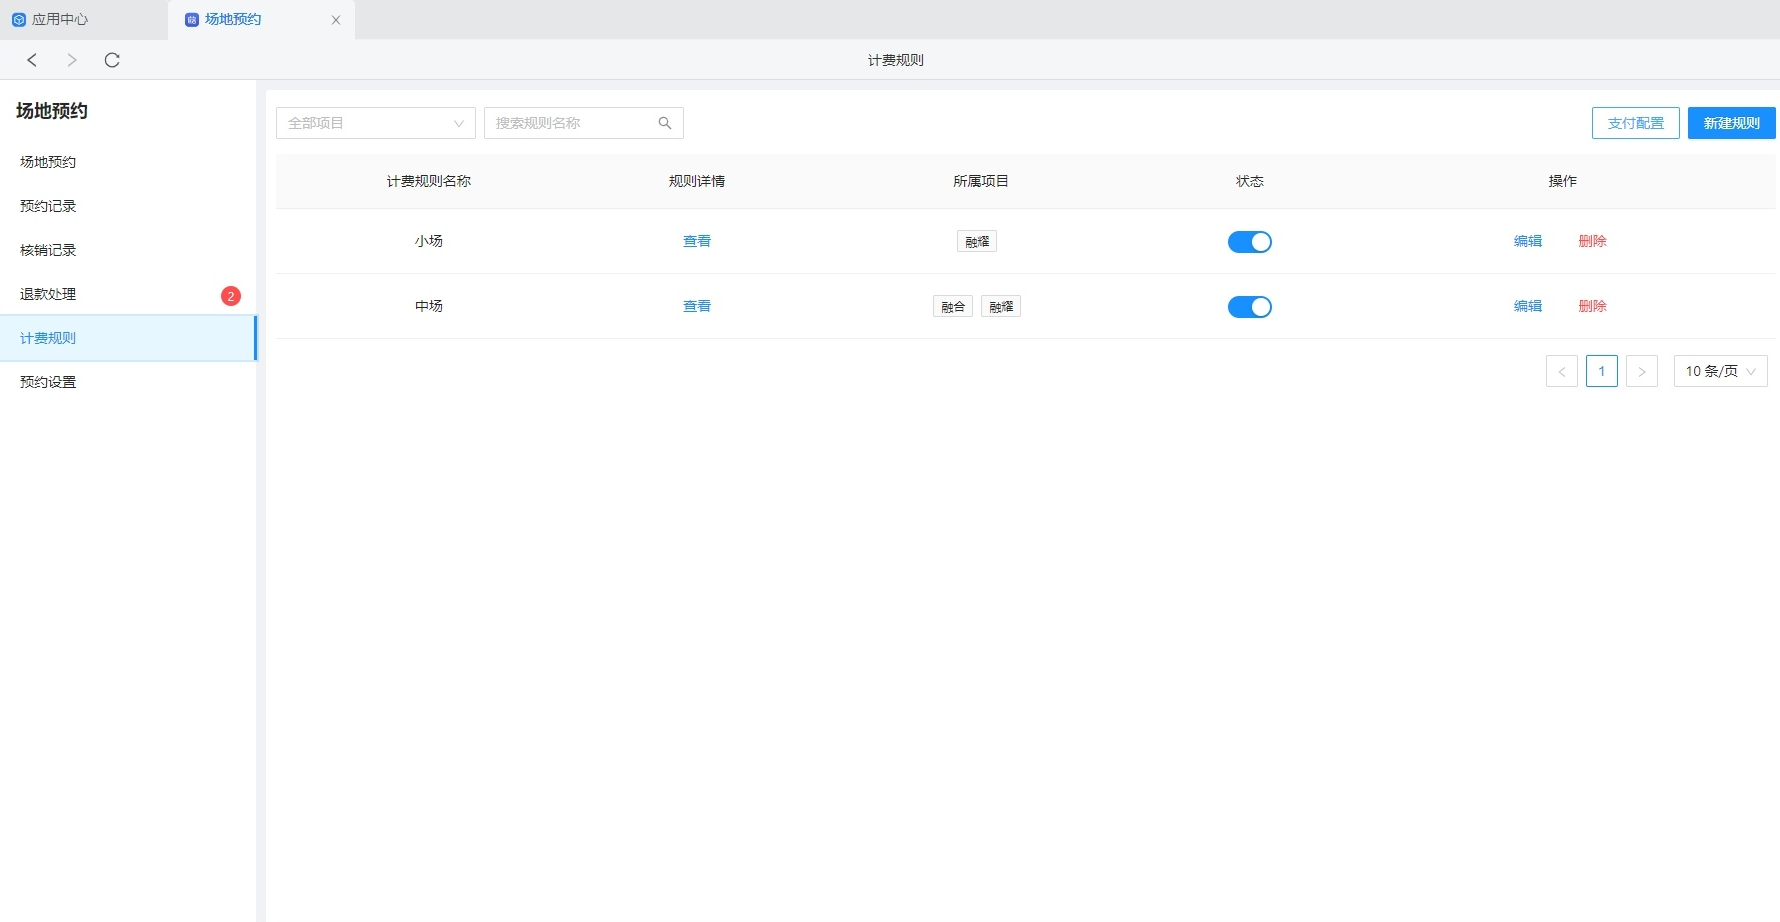The height and width of the screenshot is (922, 1780).
Task: Open 预约记录 in the sidebar
Action: click(x=128, y=206)
